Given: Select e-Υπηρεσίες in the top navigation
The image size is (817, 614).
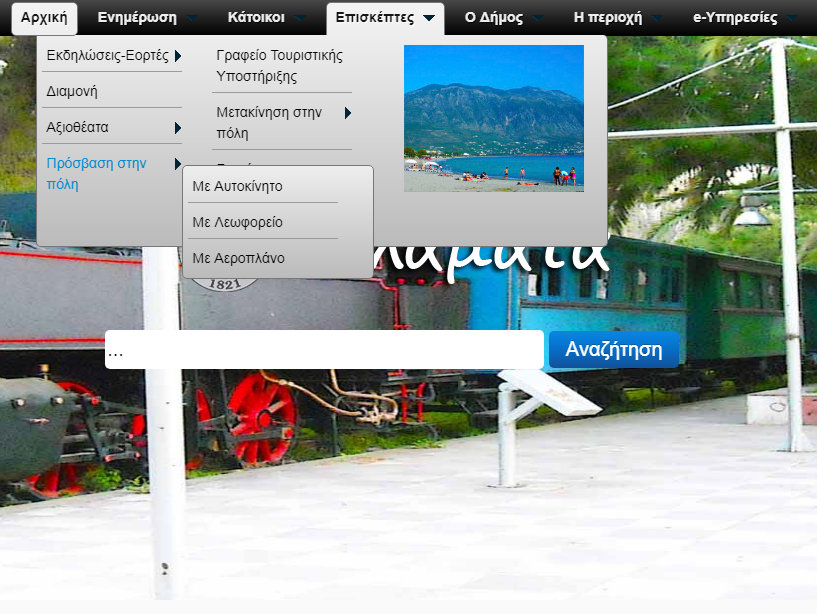Looking at the screenshot, I should coord(734,18).
